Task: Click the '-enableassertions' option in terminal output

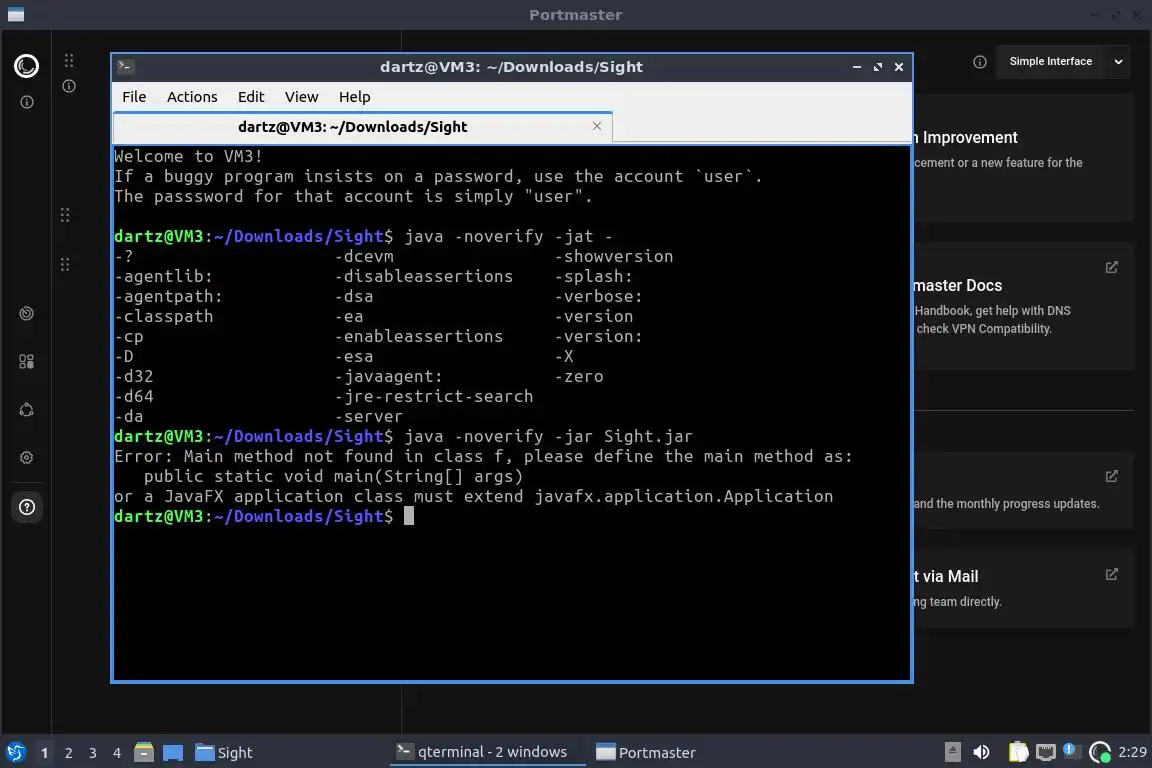Action: pyautogui.click(x=419, y=337)
